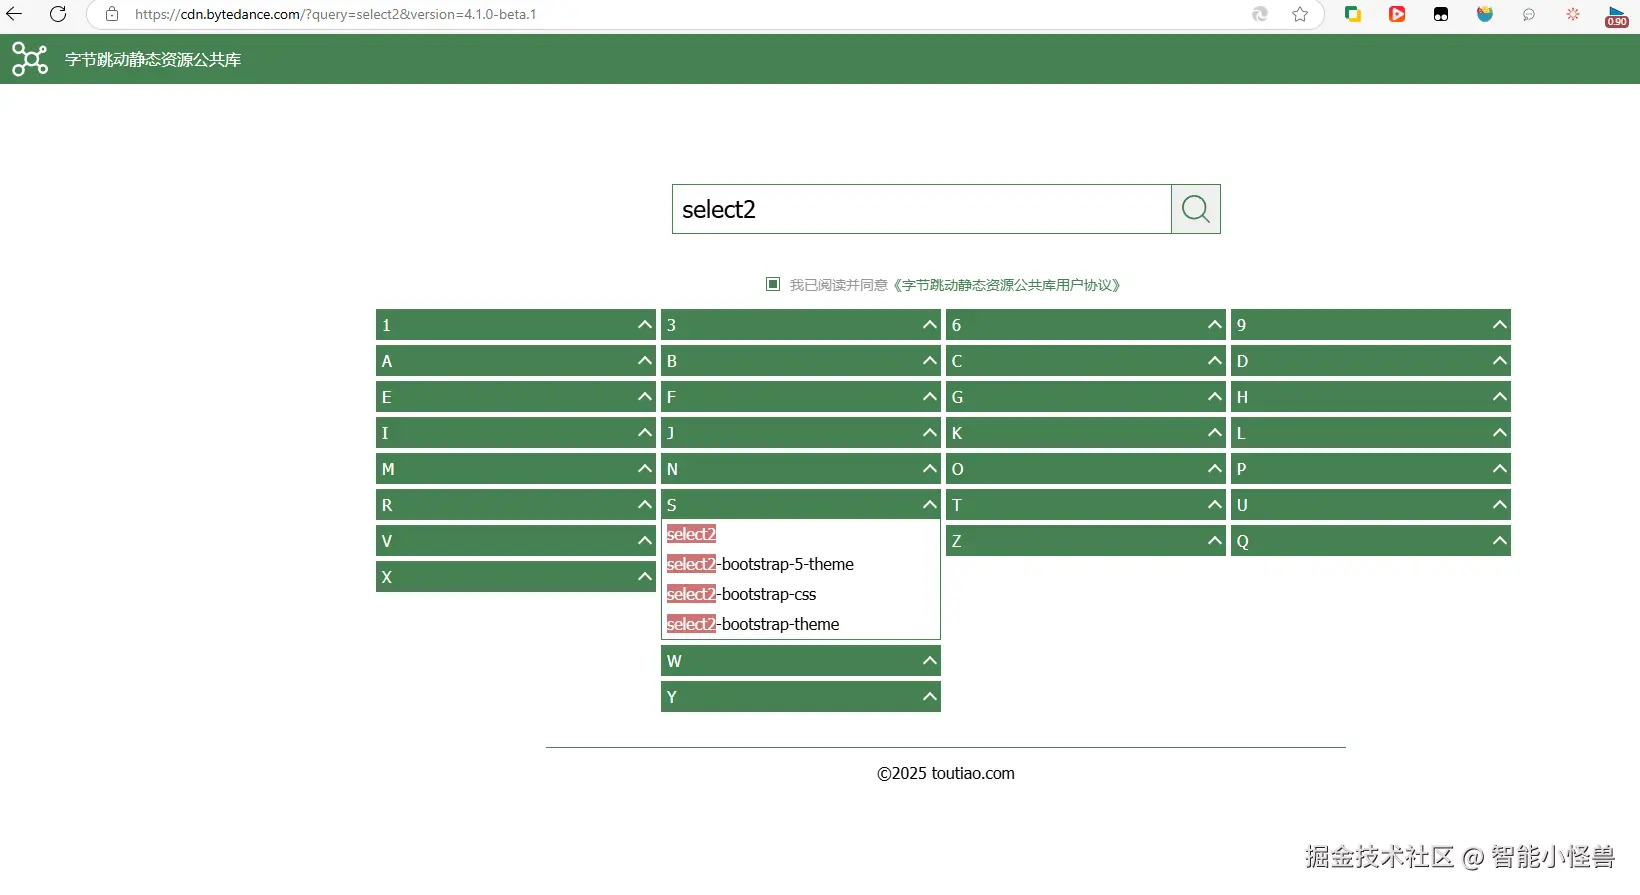The width and height of the screenshot is (1640, 895).
Task: Expand the A section chevron
Action: [645, 360]
